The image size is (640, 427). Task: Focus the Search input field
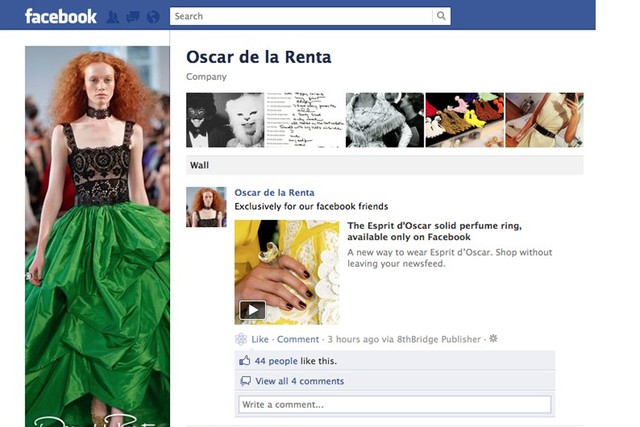click(301, 16)
